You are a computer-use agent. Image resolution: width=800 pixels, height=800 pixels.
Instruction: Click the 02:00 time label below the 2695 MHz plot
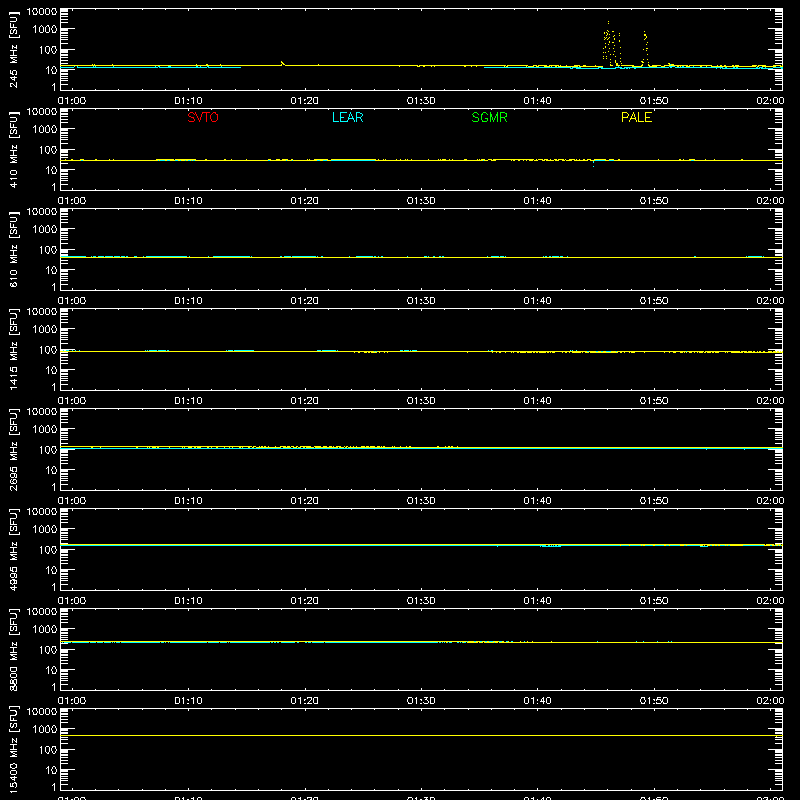(x=770, y=501)
